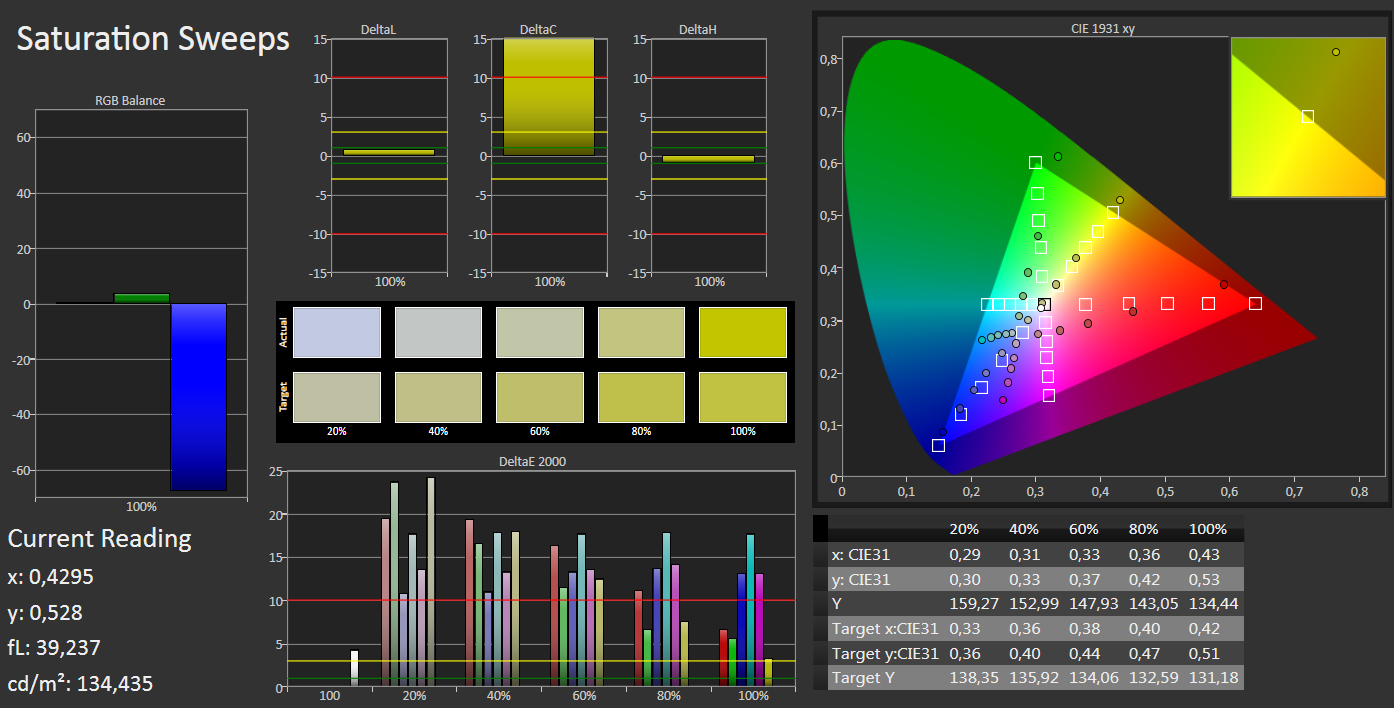The width and height of the screenshot is (1394, 708).
Task: Click the green primary target square on CIE chart
Action: click(1035, 162)
